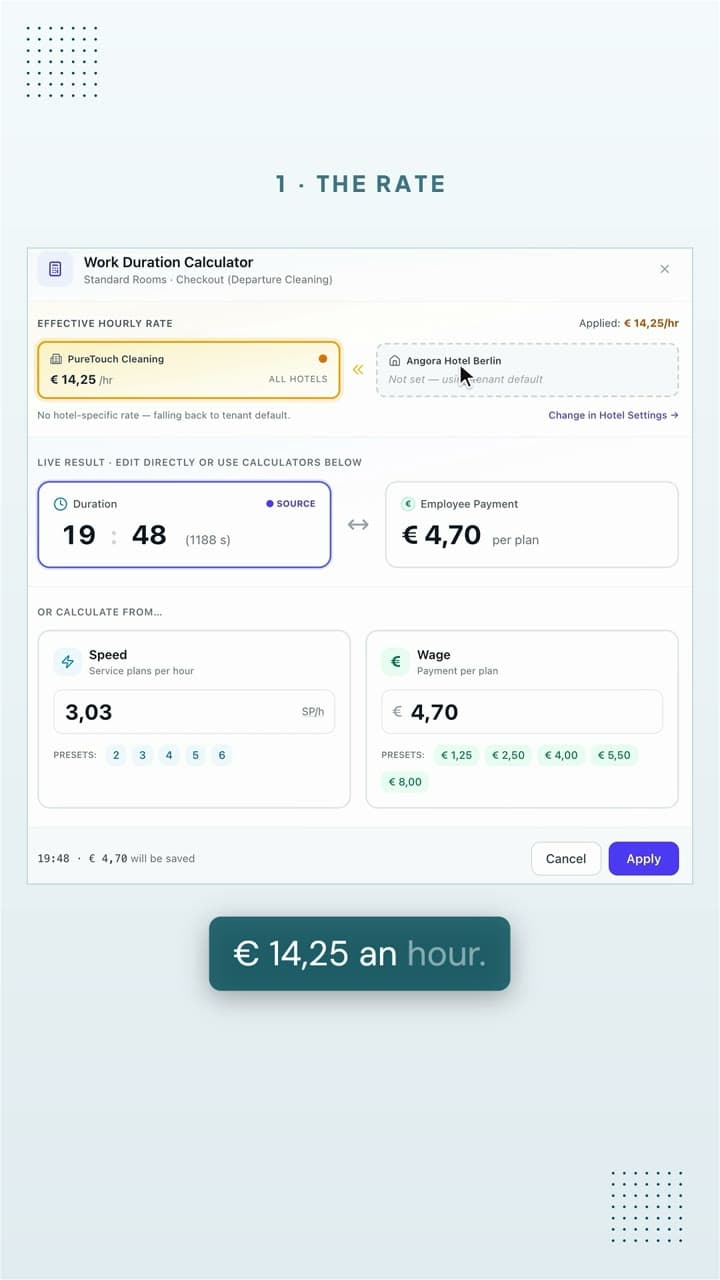
Task: Click the Speed input showing 3,03
Action: point(194,712)
